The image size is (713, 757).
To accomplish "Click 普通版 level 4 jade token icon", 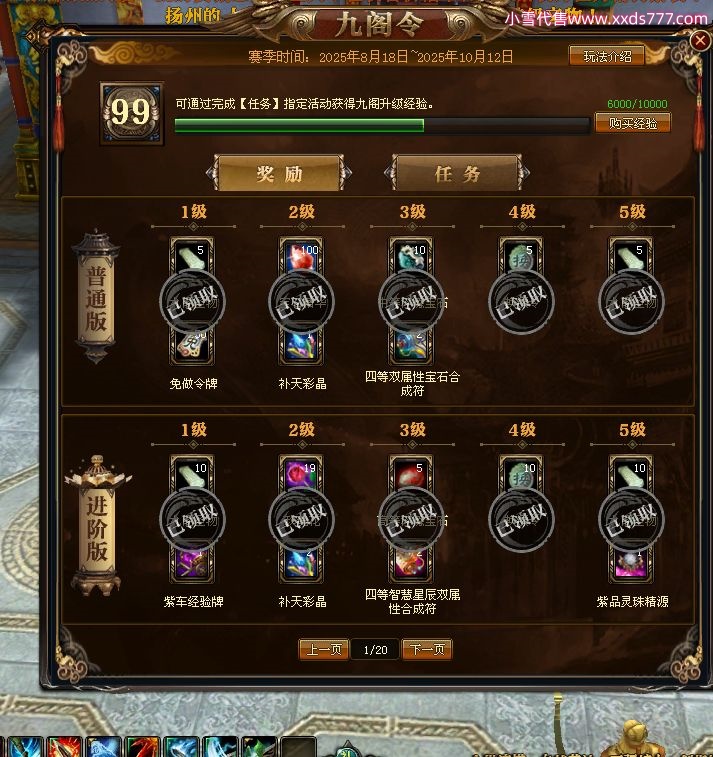I will tap(521, 256).
